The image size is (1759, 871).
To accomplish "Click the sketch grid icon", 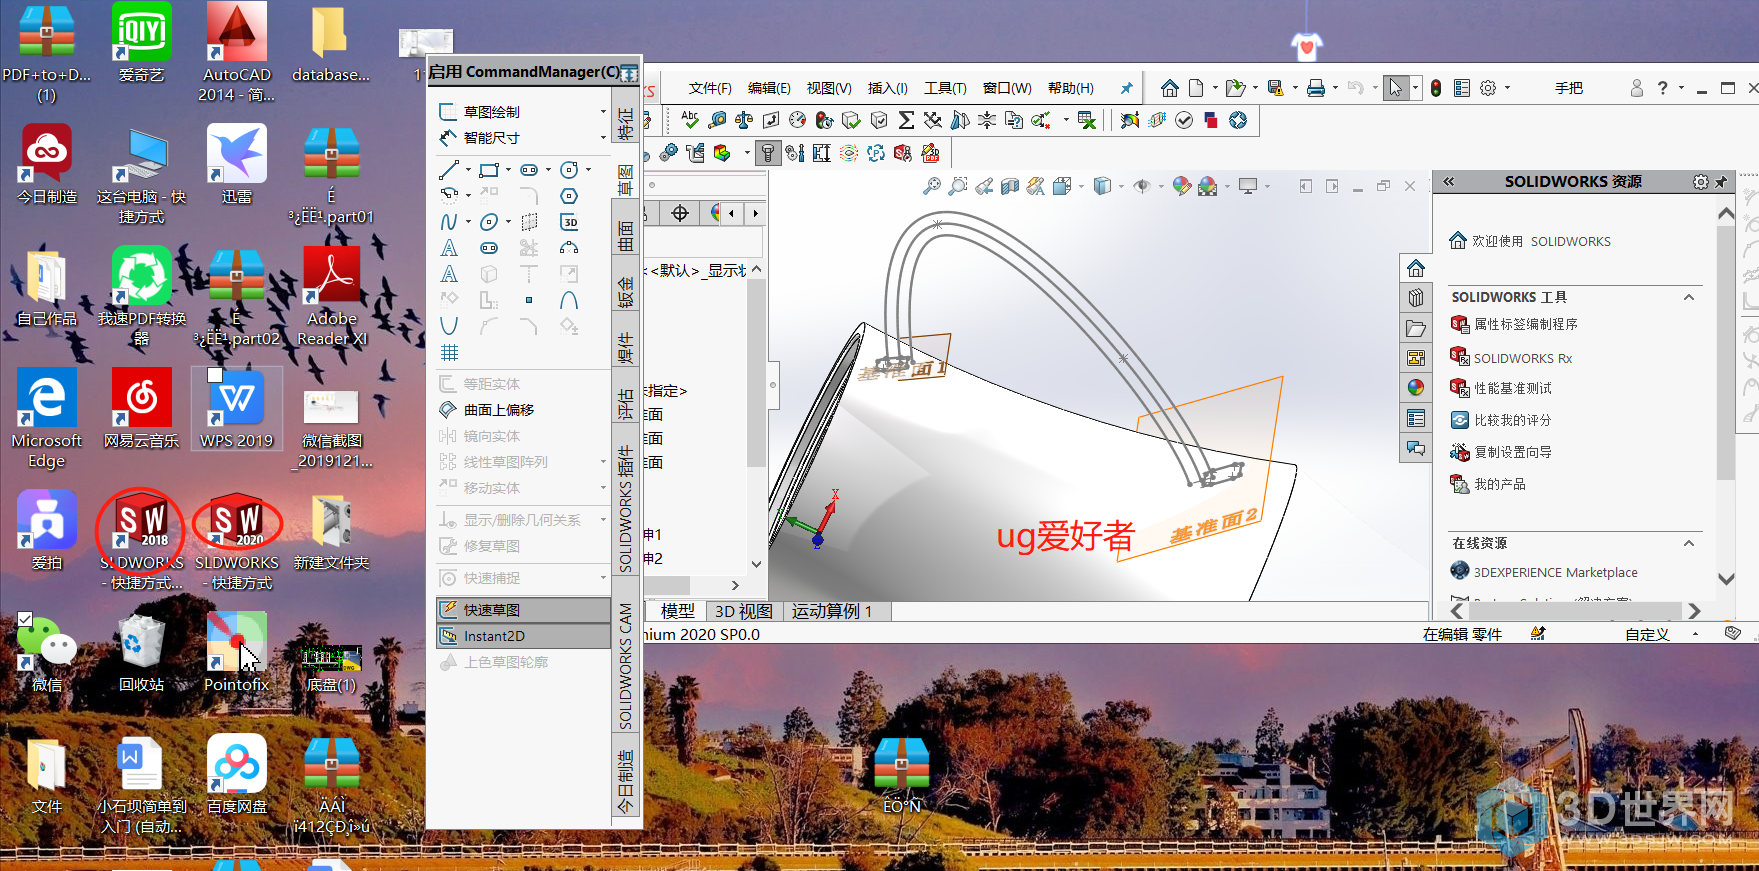I will click(x=449, y=352).
